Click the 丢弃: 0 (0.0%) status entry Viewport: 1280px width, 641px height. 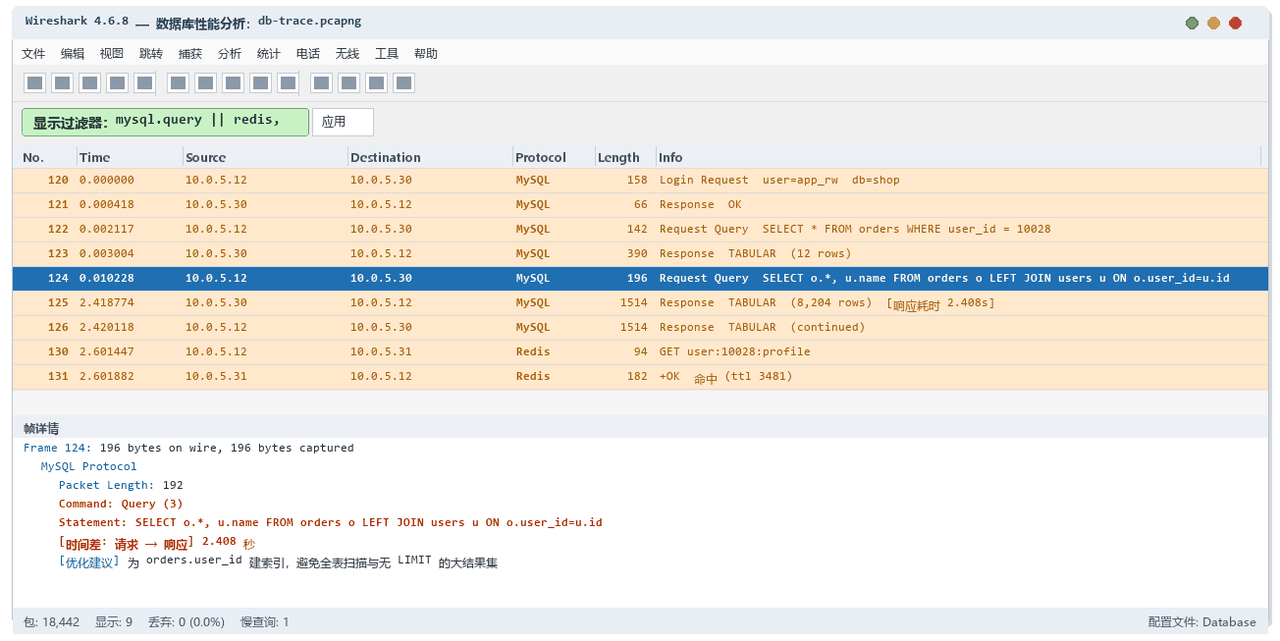pos(186,622)
